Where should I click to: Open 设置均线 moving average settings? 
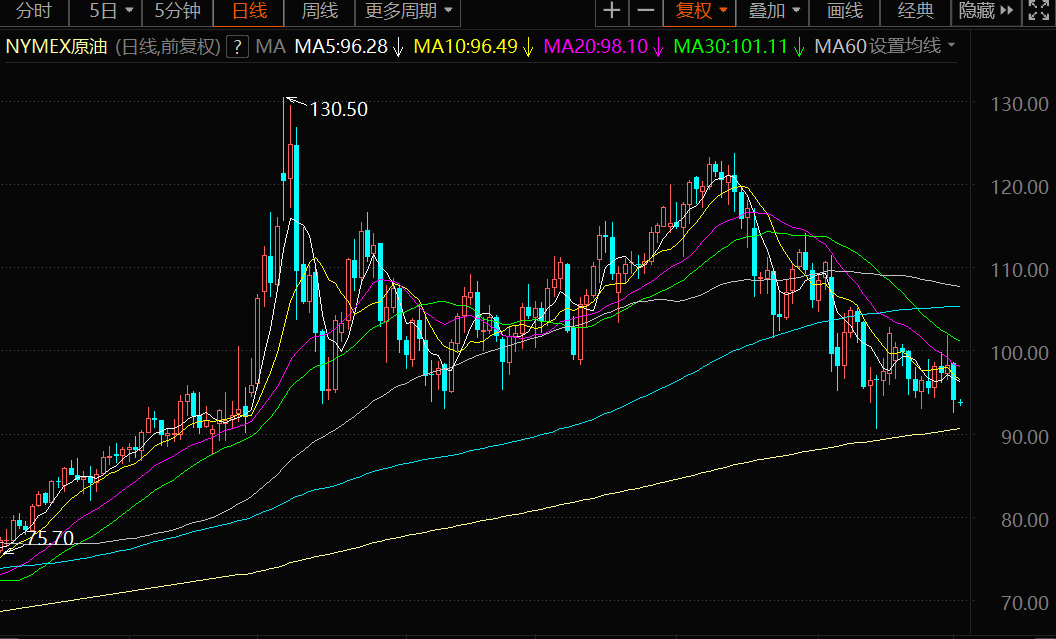(x=912, y=47)
